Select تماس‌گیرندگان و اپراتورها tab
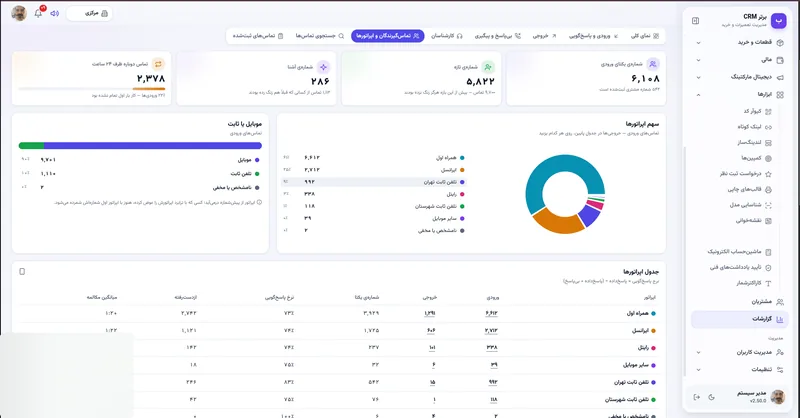 click(388, 36)
